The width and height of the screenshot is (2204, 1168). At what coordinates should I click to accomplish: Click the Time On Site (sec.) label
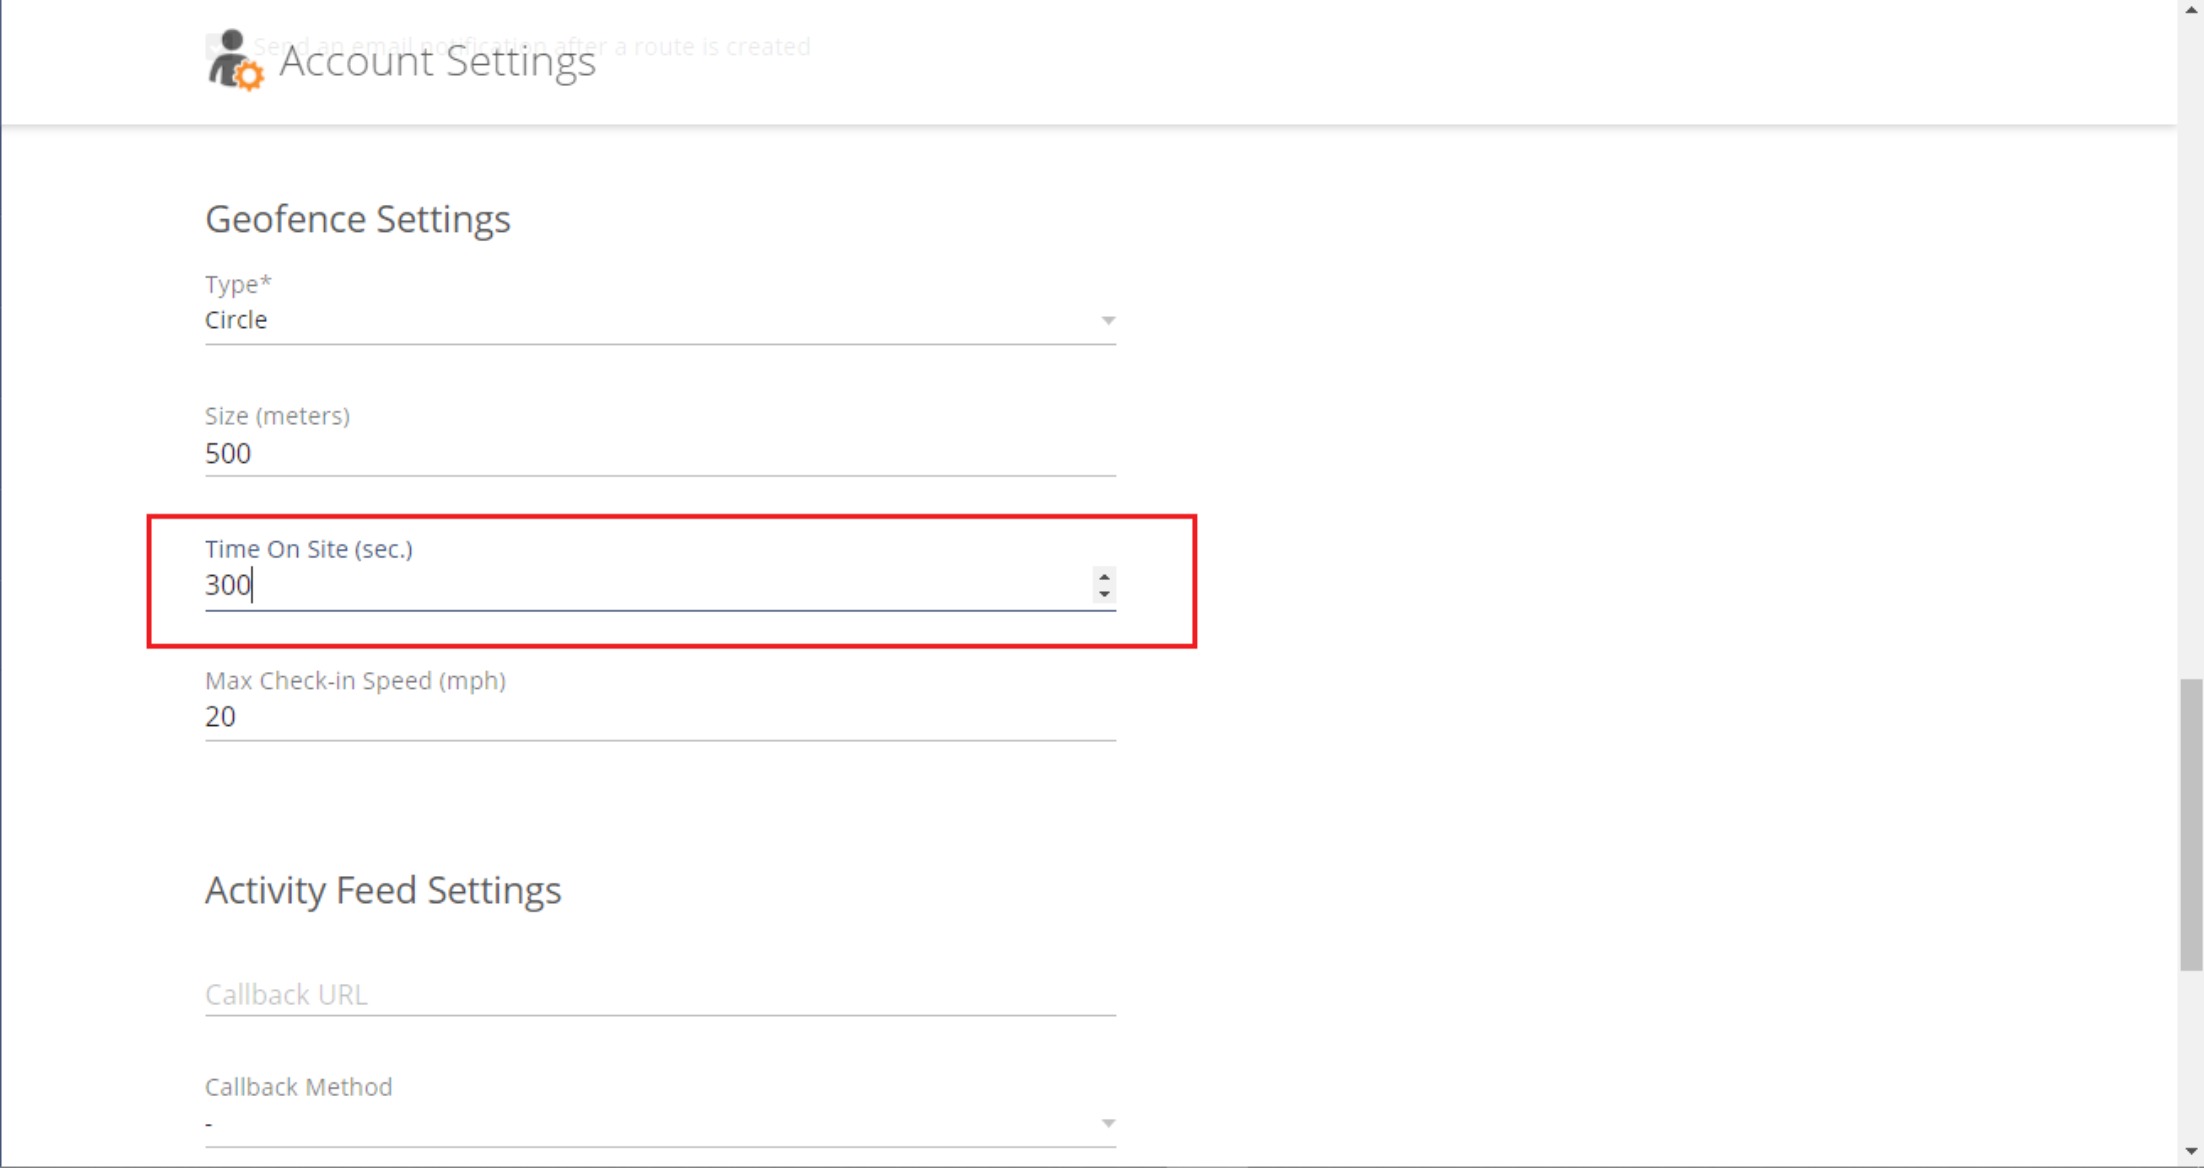tap(309, 549)
